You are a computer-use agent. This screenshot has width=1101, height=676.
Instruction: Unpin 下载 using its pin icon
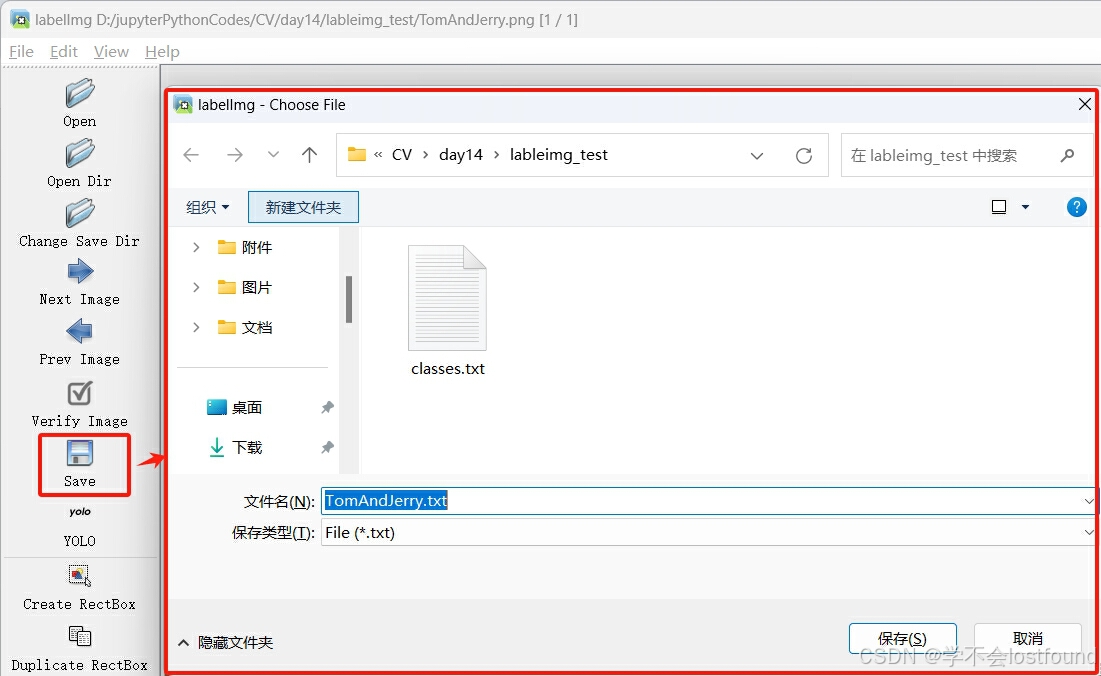(327, 447)
